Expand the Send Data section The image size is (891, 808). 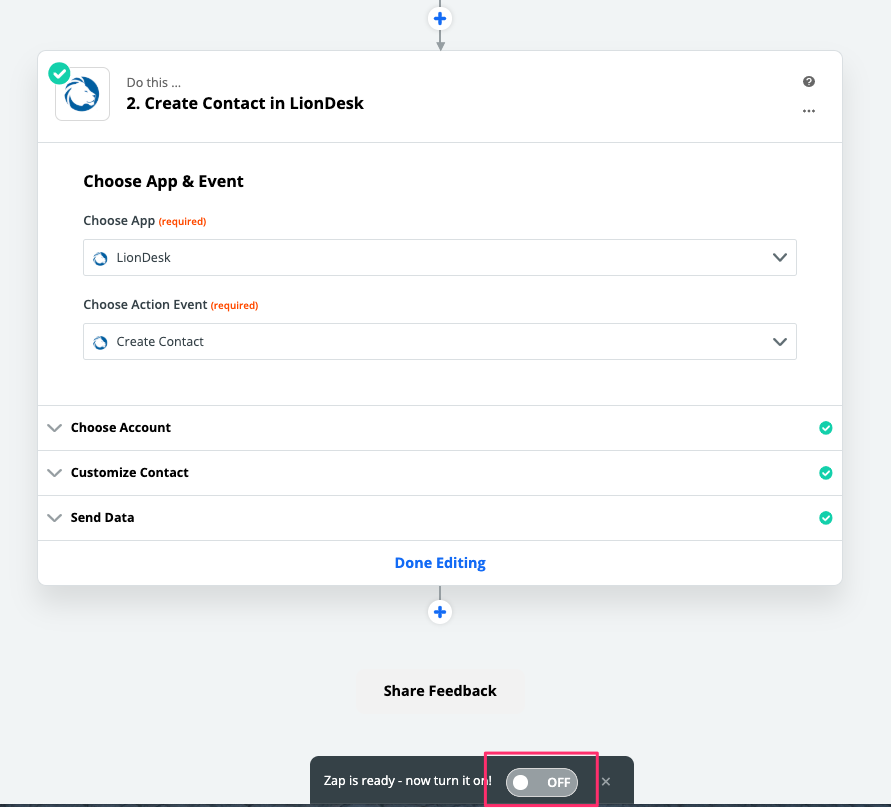click(x=440, y=518)
